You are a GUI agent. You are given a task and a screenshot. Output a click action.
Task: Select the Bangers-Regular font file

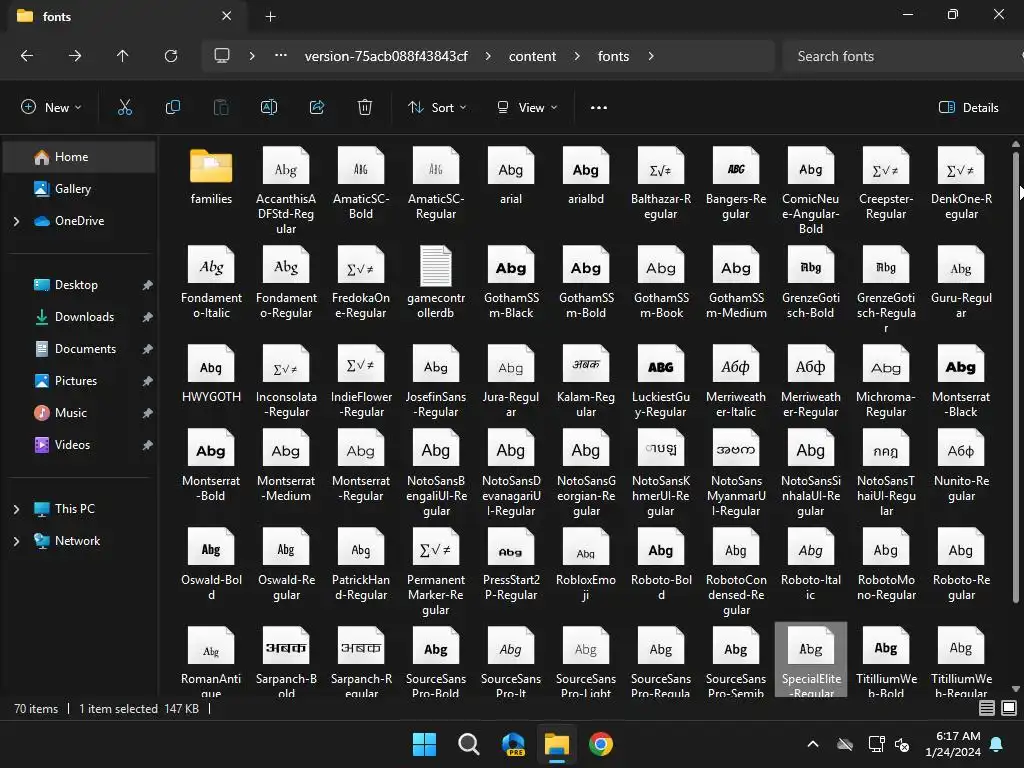tap(736, 184)
